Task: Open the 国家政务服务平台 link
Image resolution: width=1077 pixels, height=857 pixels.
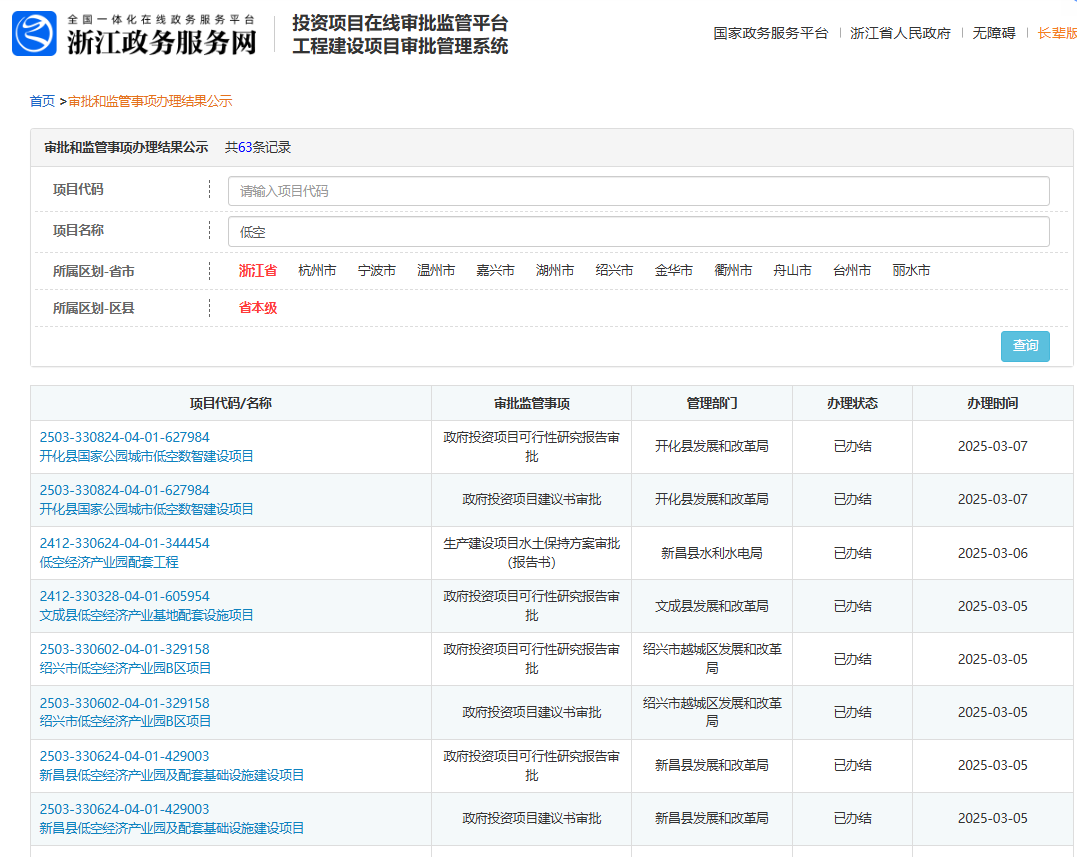Action: pos(770,33)
